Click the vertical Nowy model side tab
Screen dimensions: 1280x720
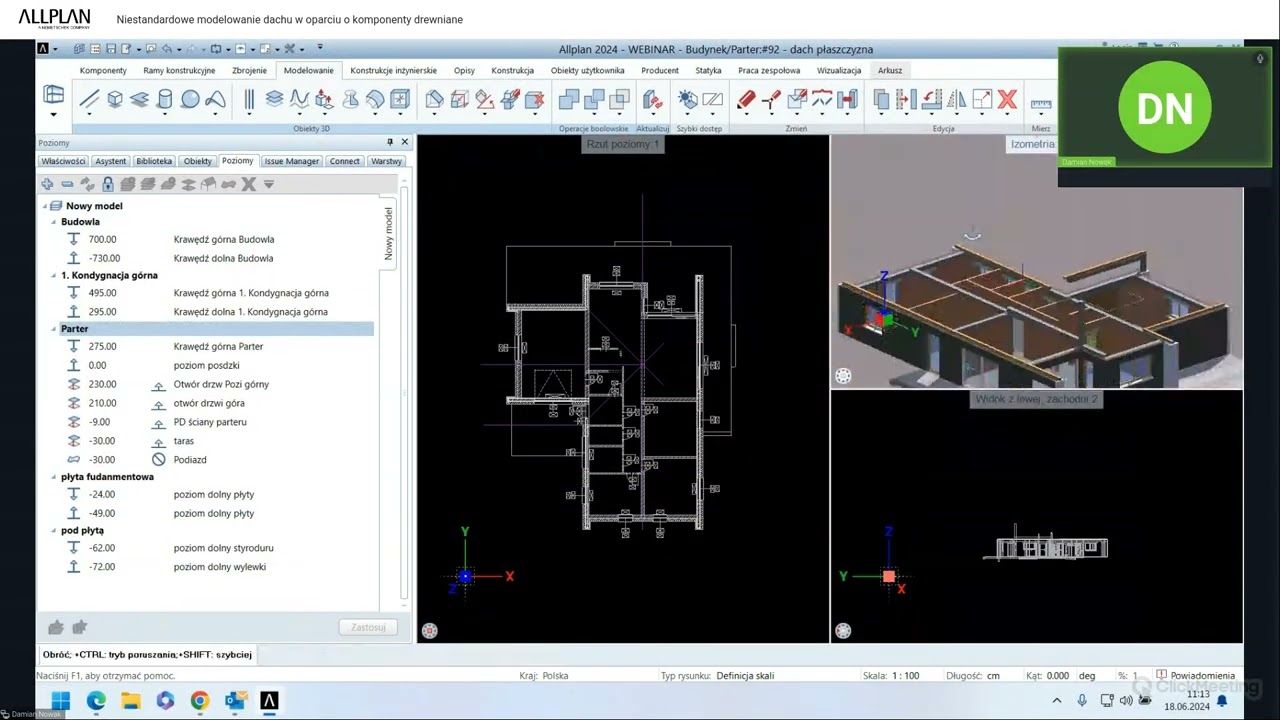coord(389,234)
